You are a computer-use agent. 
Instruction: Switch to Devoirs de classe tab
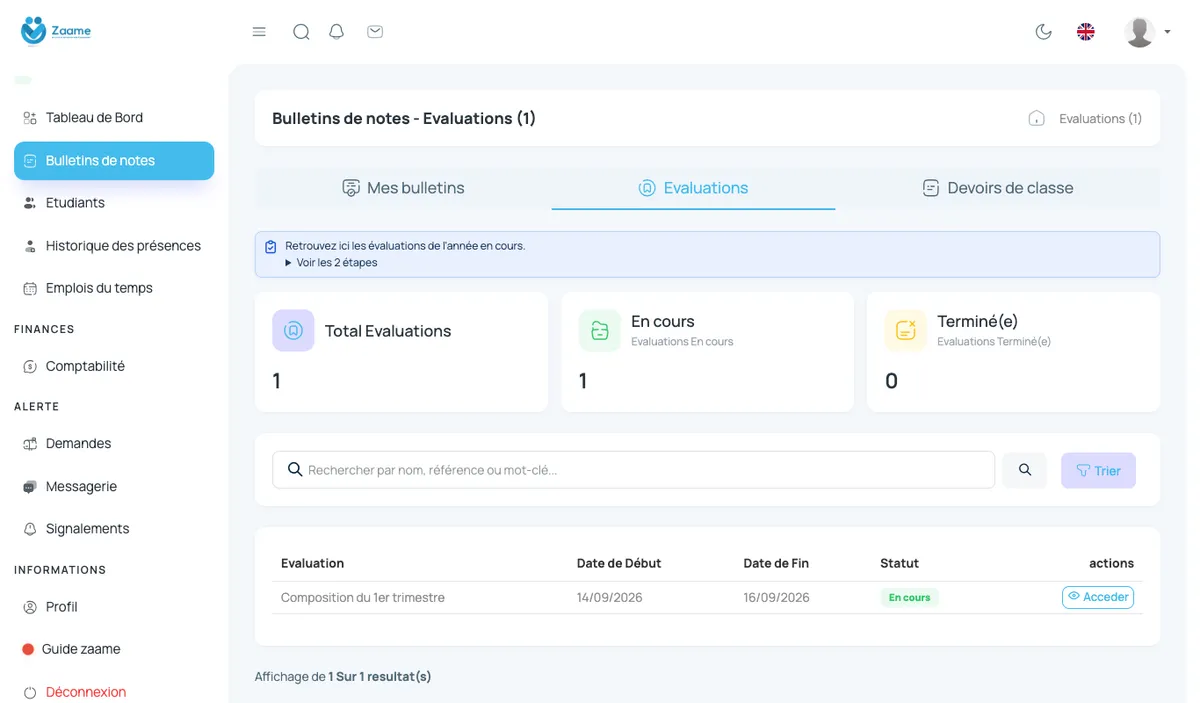(998, 188)
